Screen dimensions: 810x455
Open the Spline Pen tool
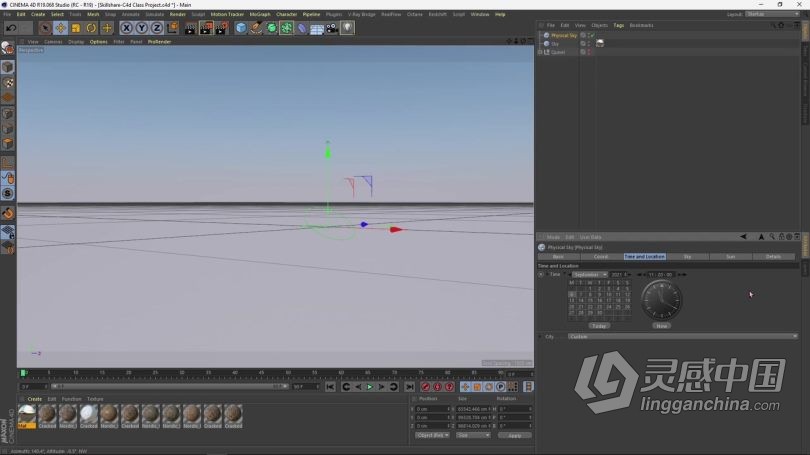(x=256, y=28)
